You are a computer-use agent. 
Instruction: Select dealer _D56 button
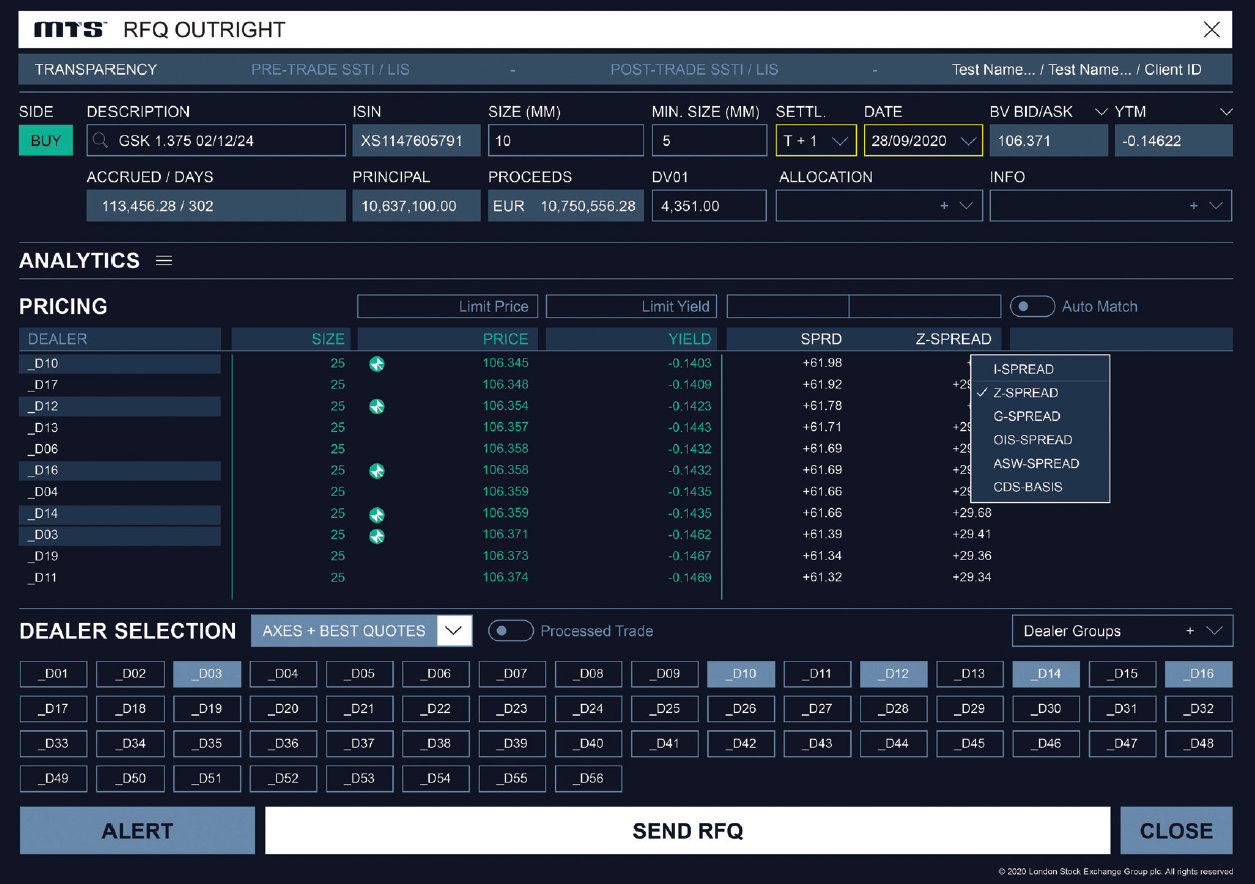[589, 779]
